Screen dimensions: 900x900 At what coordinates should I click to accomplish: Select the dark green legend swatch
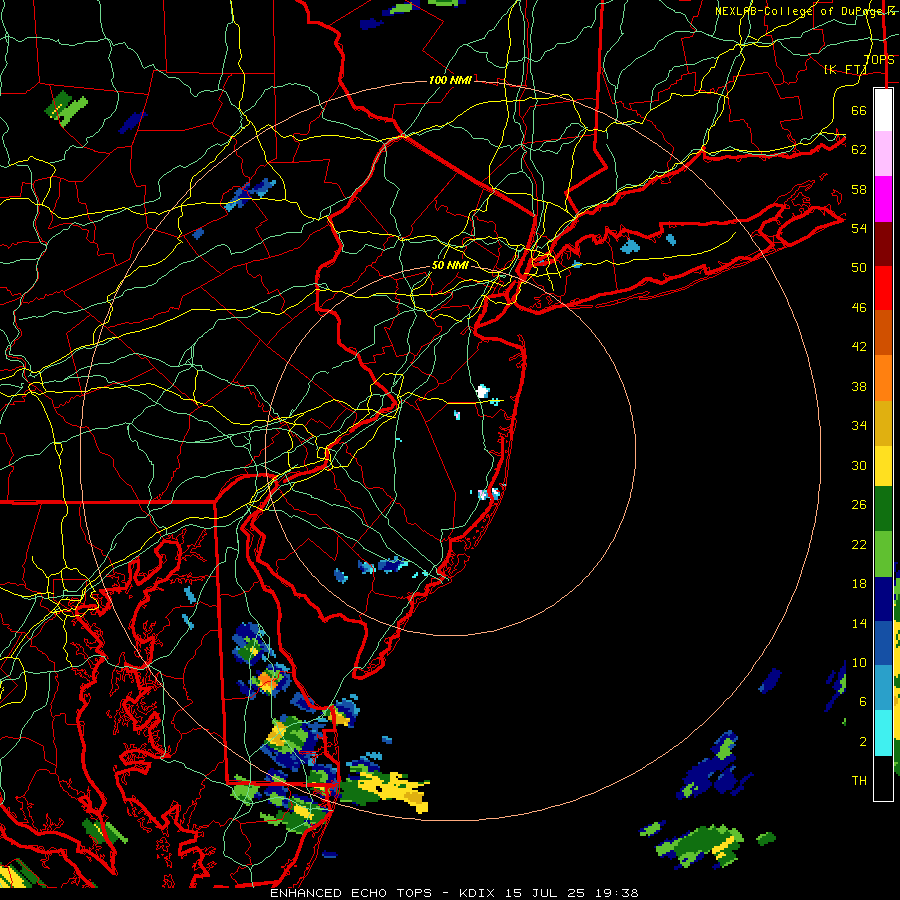tap(883, 509)
